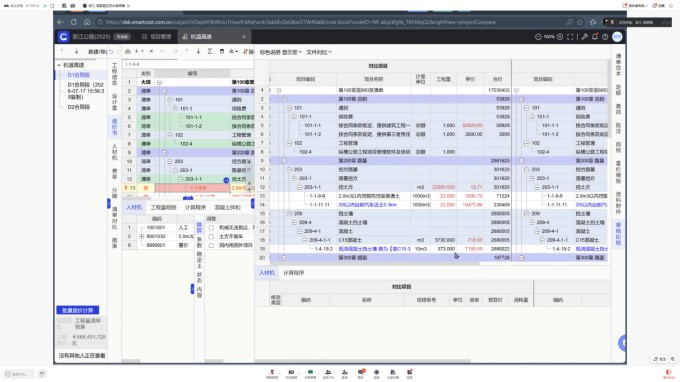Click the save icon in the toolbar
Viewport: 680px width, 382px height.
(x=222, y=51)
